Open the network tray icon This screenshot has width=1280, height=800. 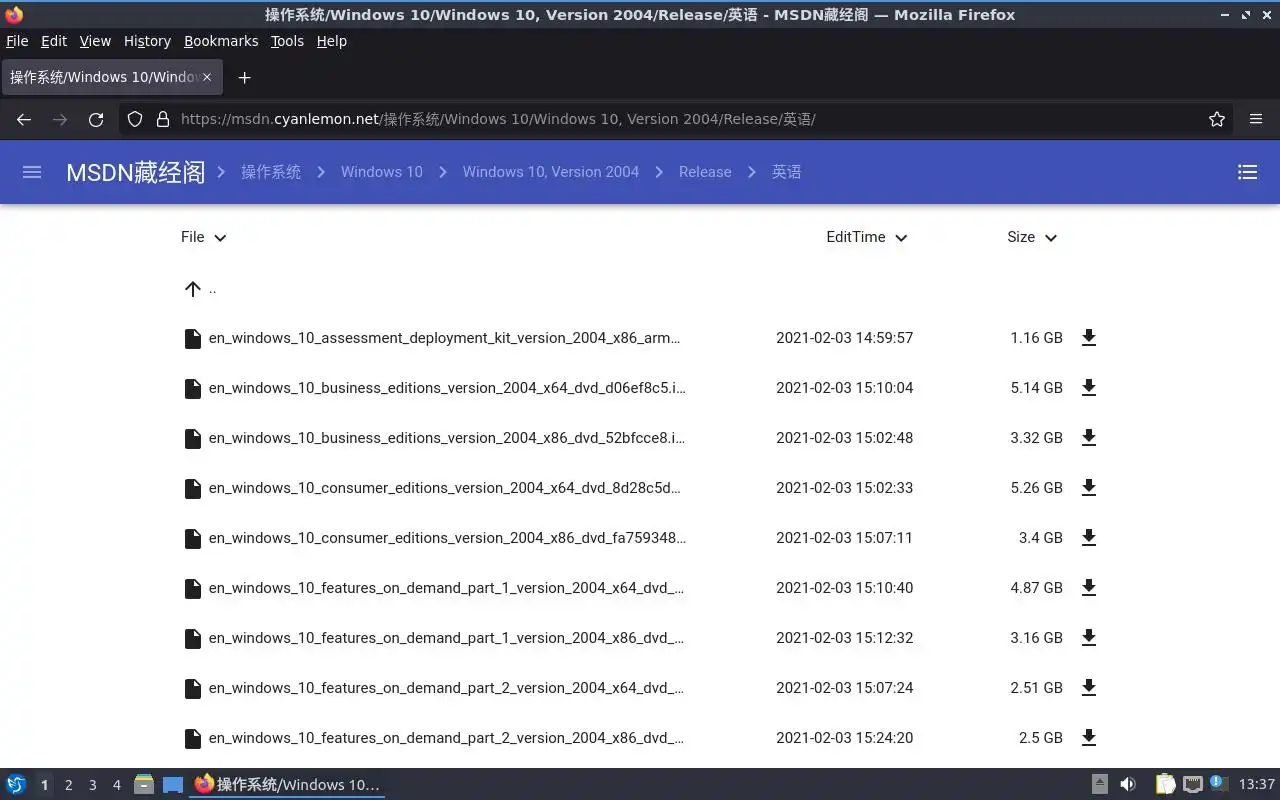(x=1192, y=785)
